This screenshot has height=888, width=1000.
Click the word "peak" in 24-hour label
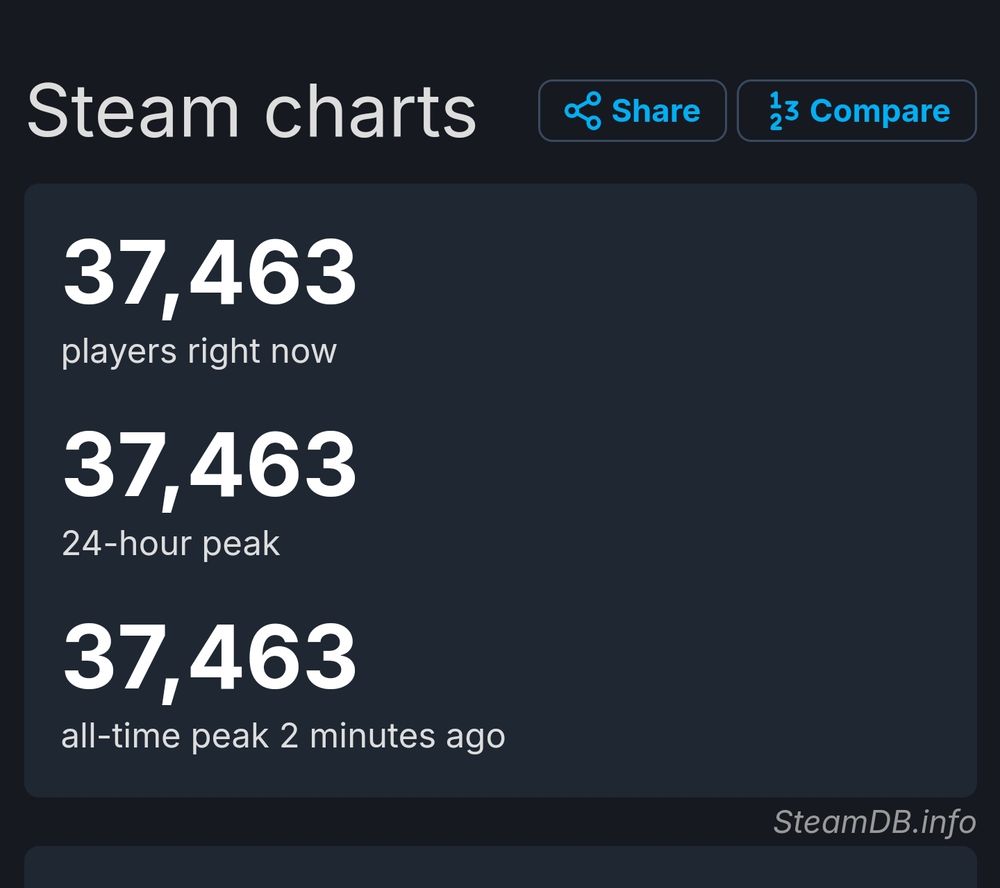[x=241, y=543]
